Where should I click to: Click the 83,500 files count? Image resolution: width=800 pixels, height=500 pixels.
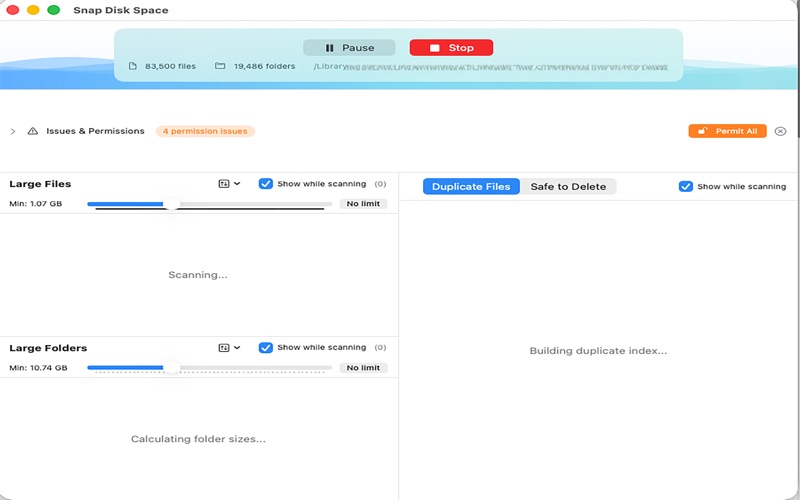click(170, 66)
